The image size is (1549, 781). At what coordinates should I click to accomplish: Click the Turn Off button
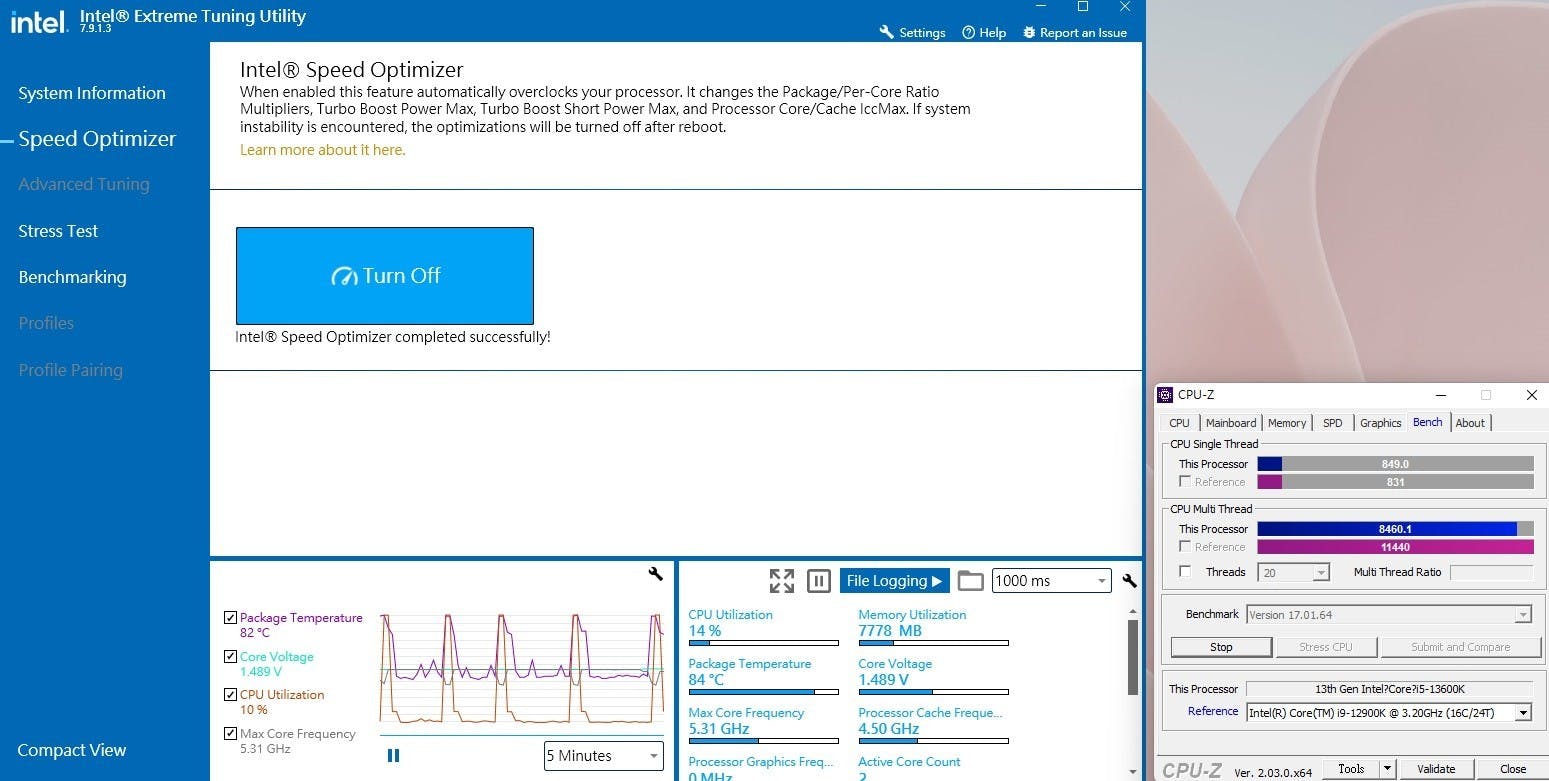pos(385,276)
